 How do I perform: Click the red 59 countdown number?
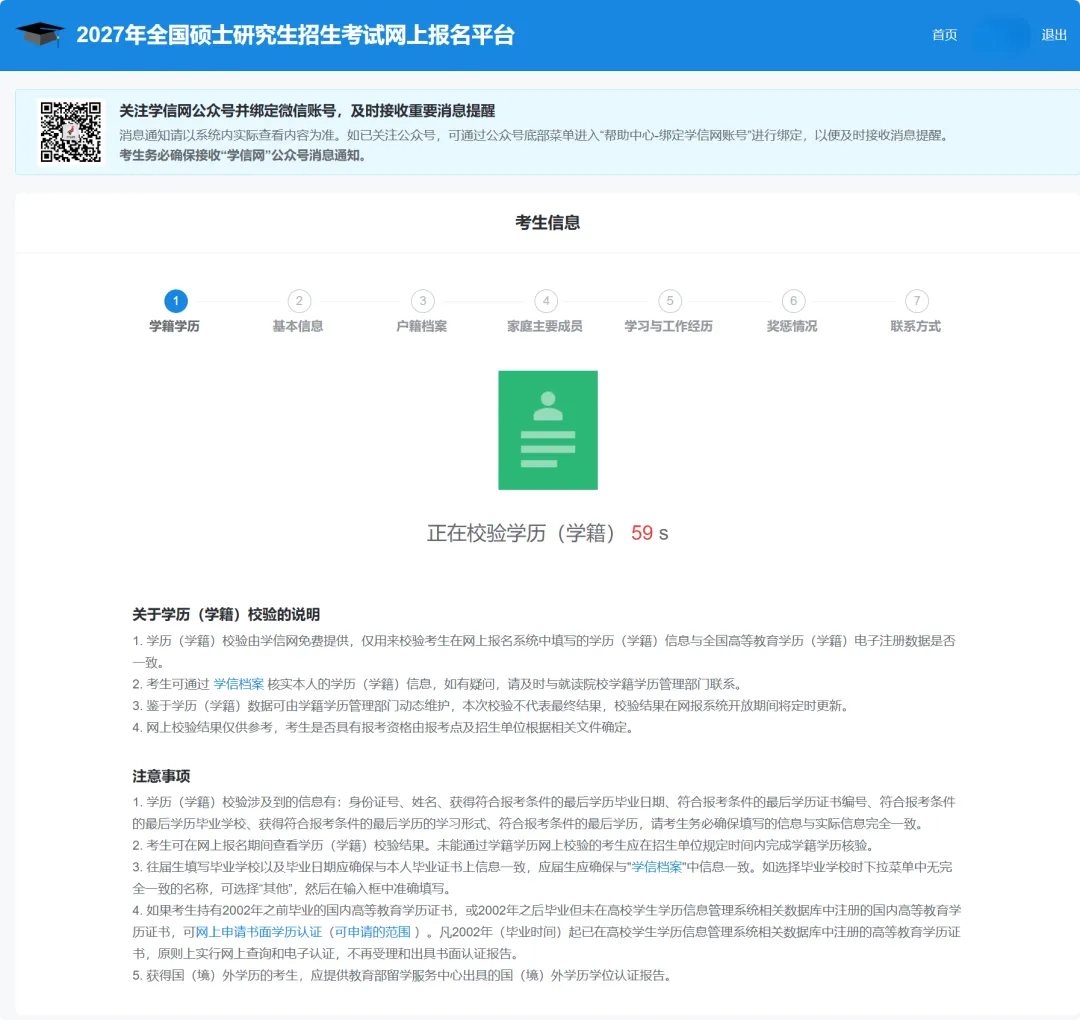tap(642, 533)
